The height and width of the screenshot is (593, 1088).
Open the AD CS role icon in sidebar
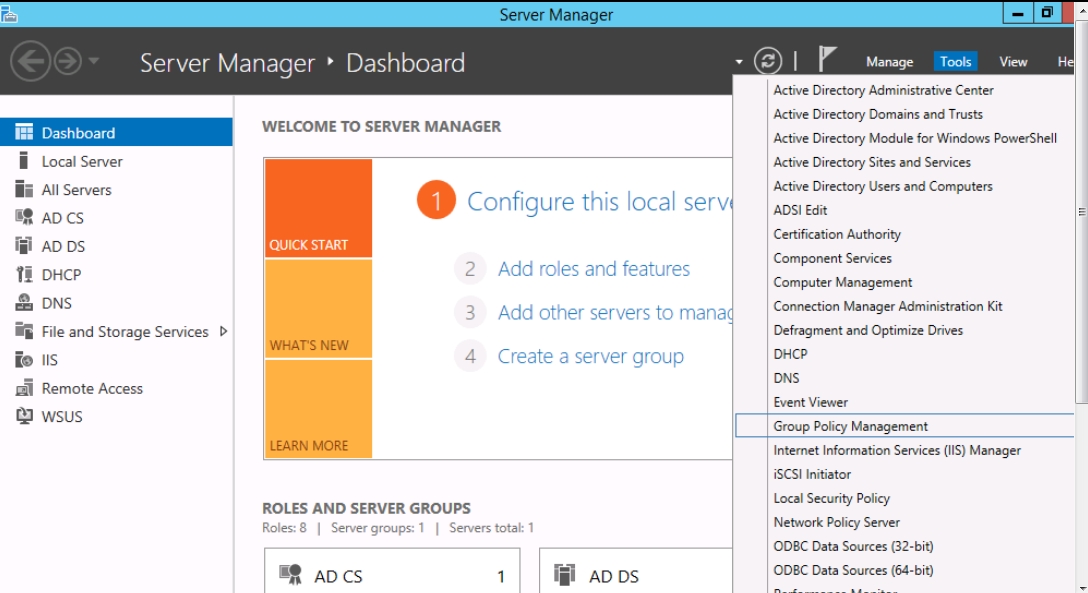24,218
